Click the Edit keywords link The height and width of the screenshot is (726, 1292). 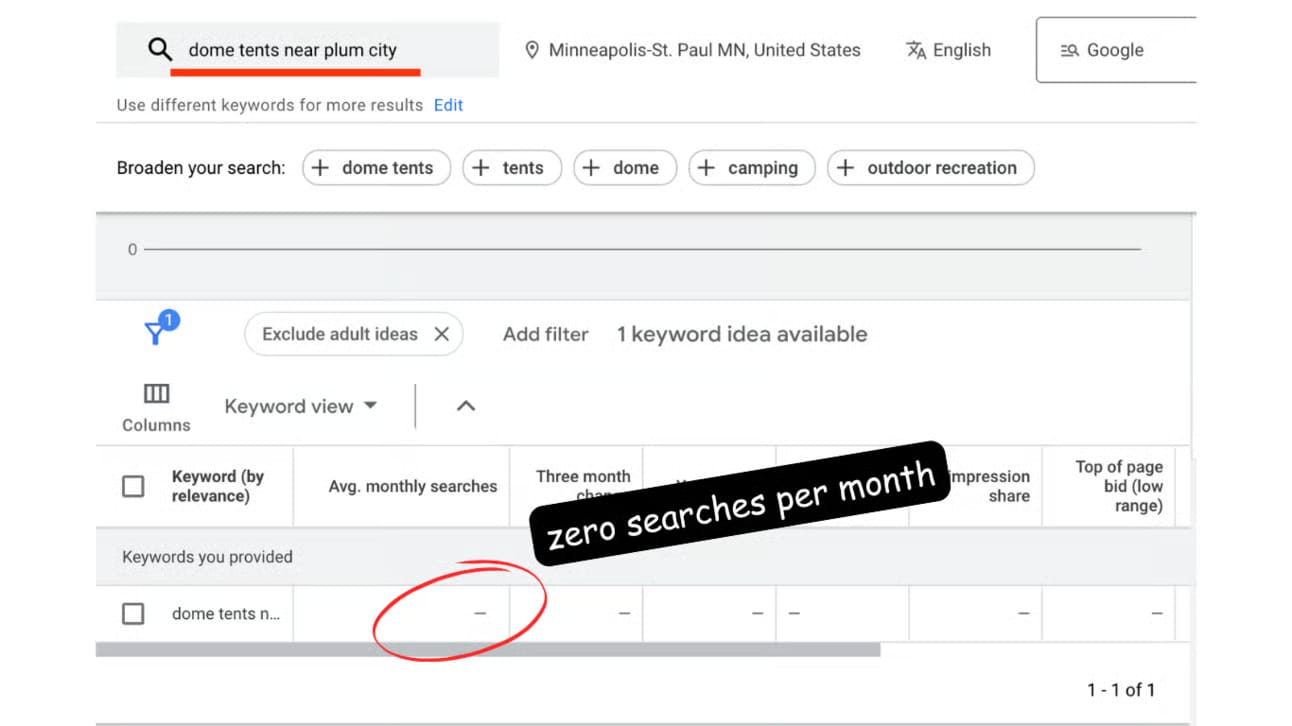[x=448, y=105]
